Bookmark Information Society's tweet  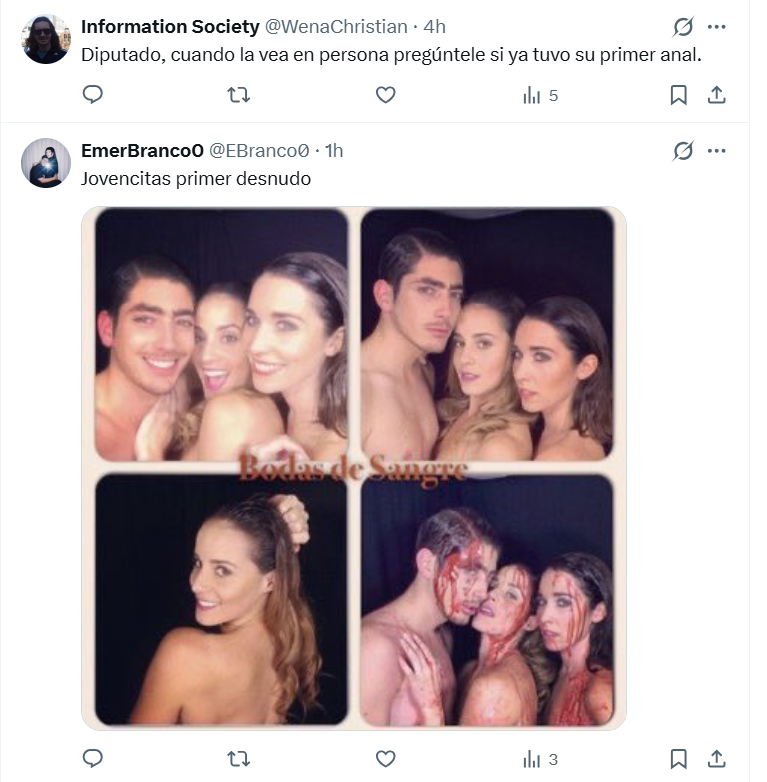click(x=678, y=95)
